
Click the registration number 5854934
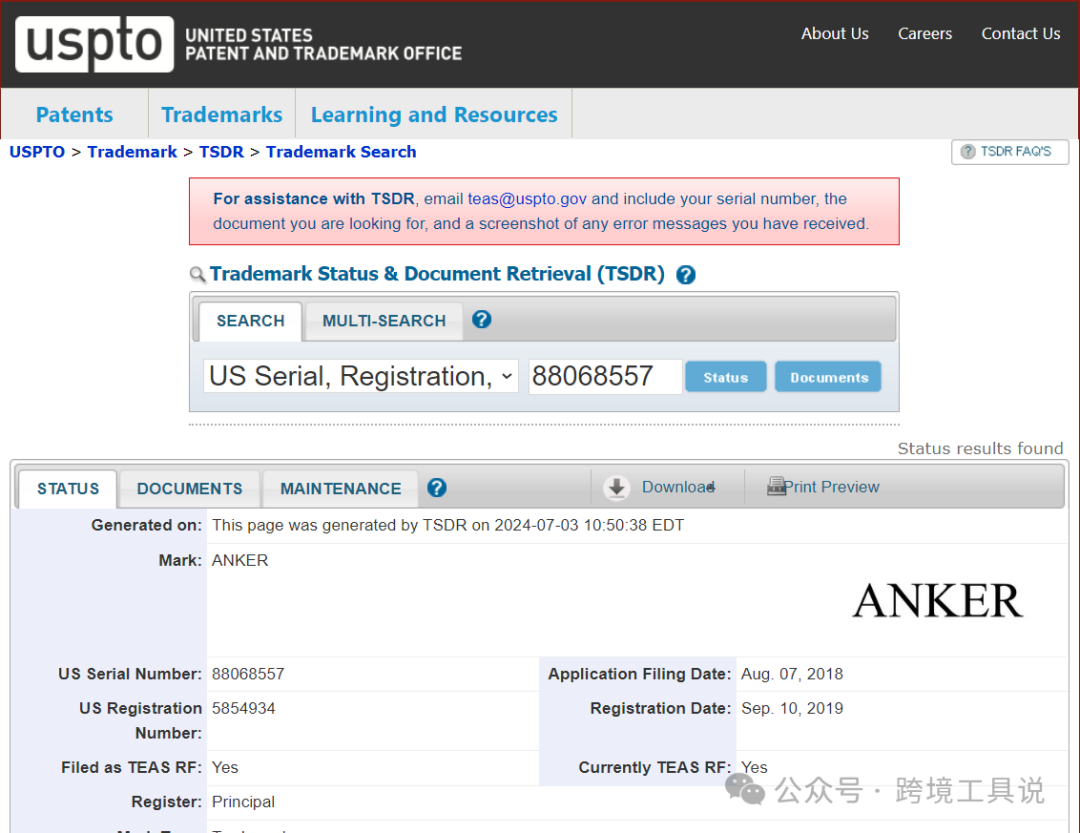tap(243, 708)
